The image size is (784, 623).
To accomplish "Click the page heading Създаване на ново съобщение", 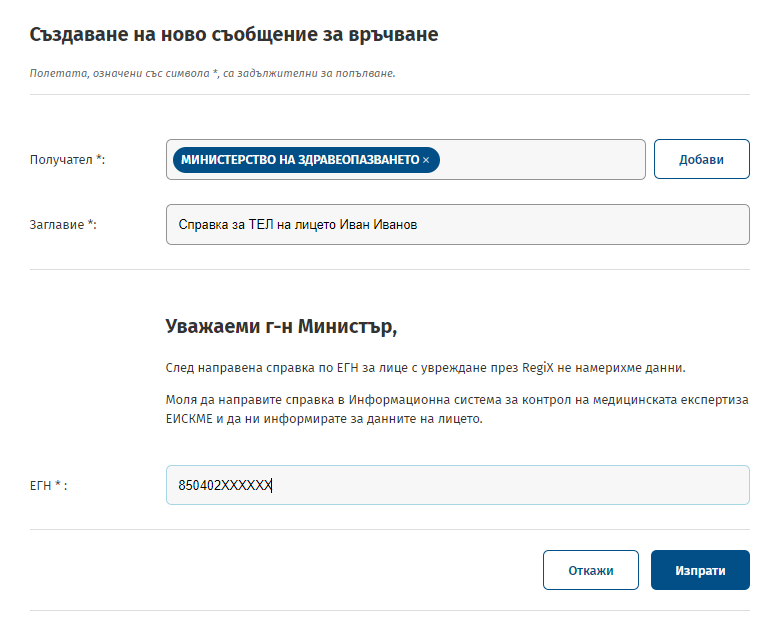I will (x=234, y=34).
